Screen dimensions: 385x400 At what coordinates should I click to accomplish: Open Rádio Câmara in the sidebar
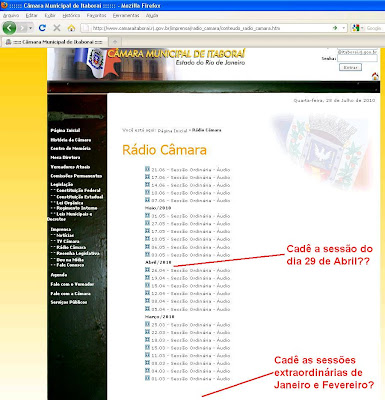click(71, 247)
